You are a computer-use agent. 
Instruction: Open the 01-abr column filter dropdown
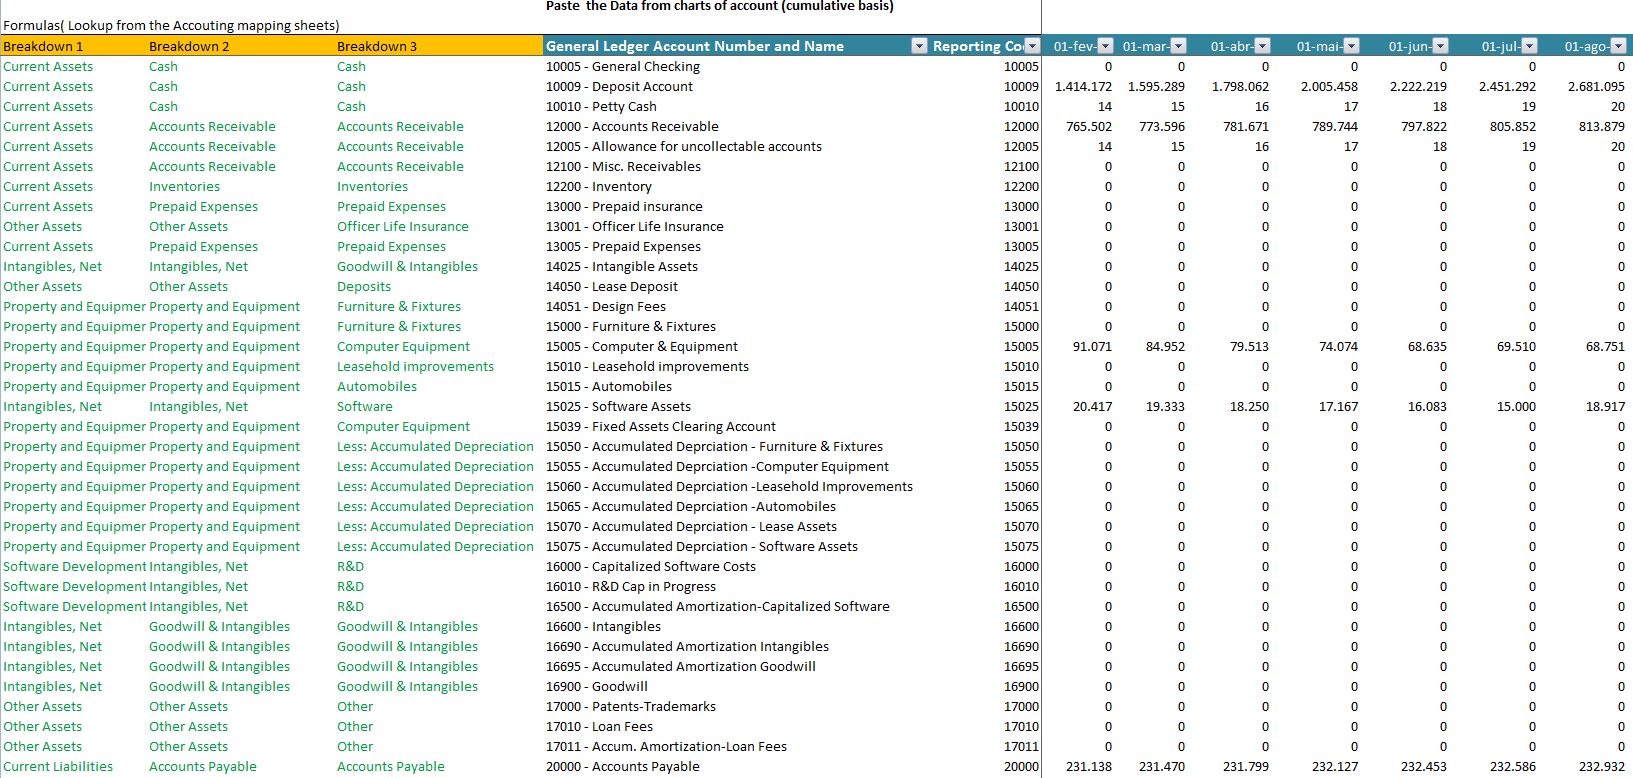pyautogui.click(x=1262, y=46)
